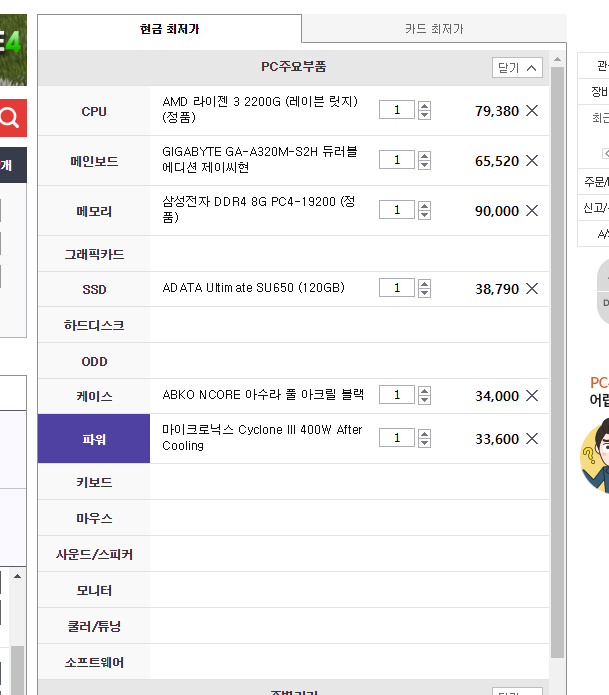Image resolution: width=609 pixels, height=695 pixels.
Task: Click the CPU quantity input field
Action: pos(397,110)
